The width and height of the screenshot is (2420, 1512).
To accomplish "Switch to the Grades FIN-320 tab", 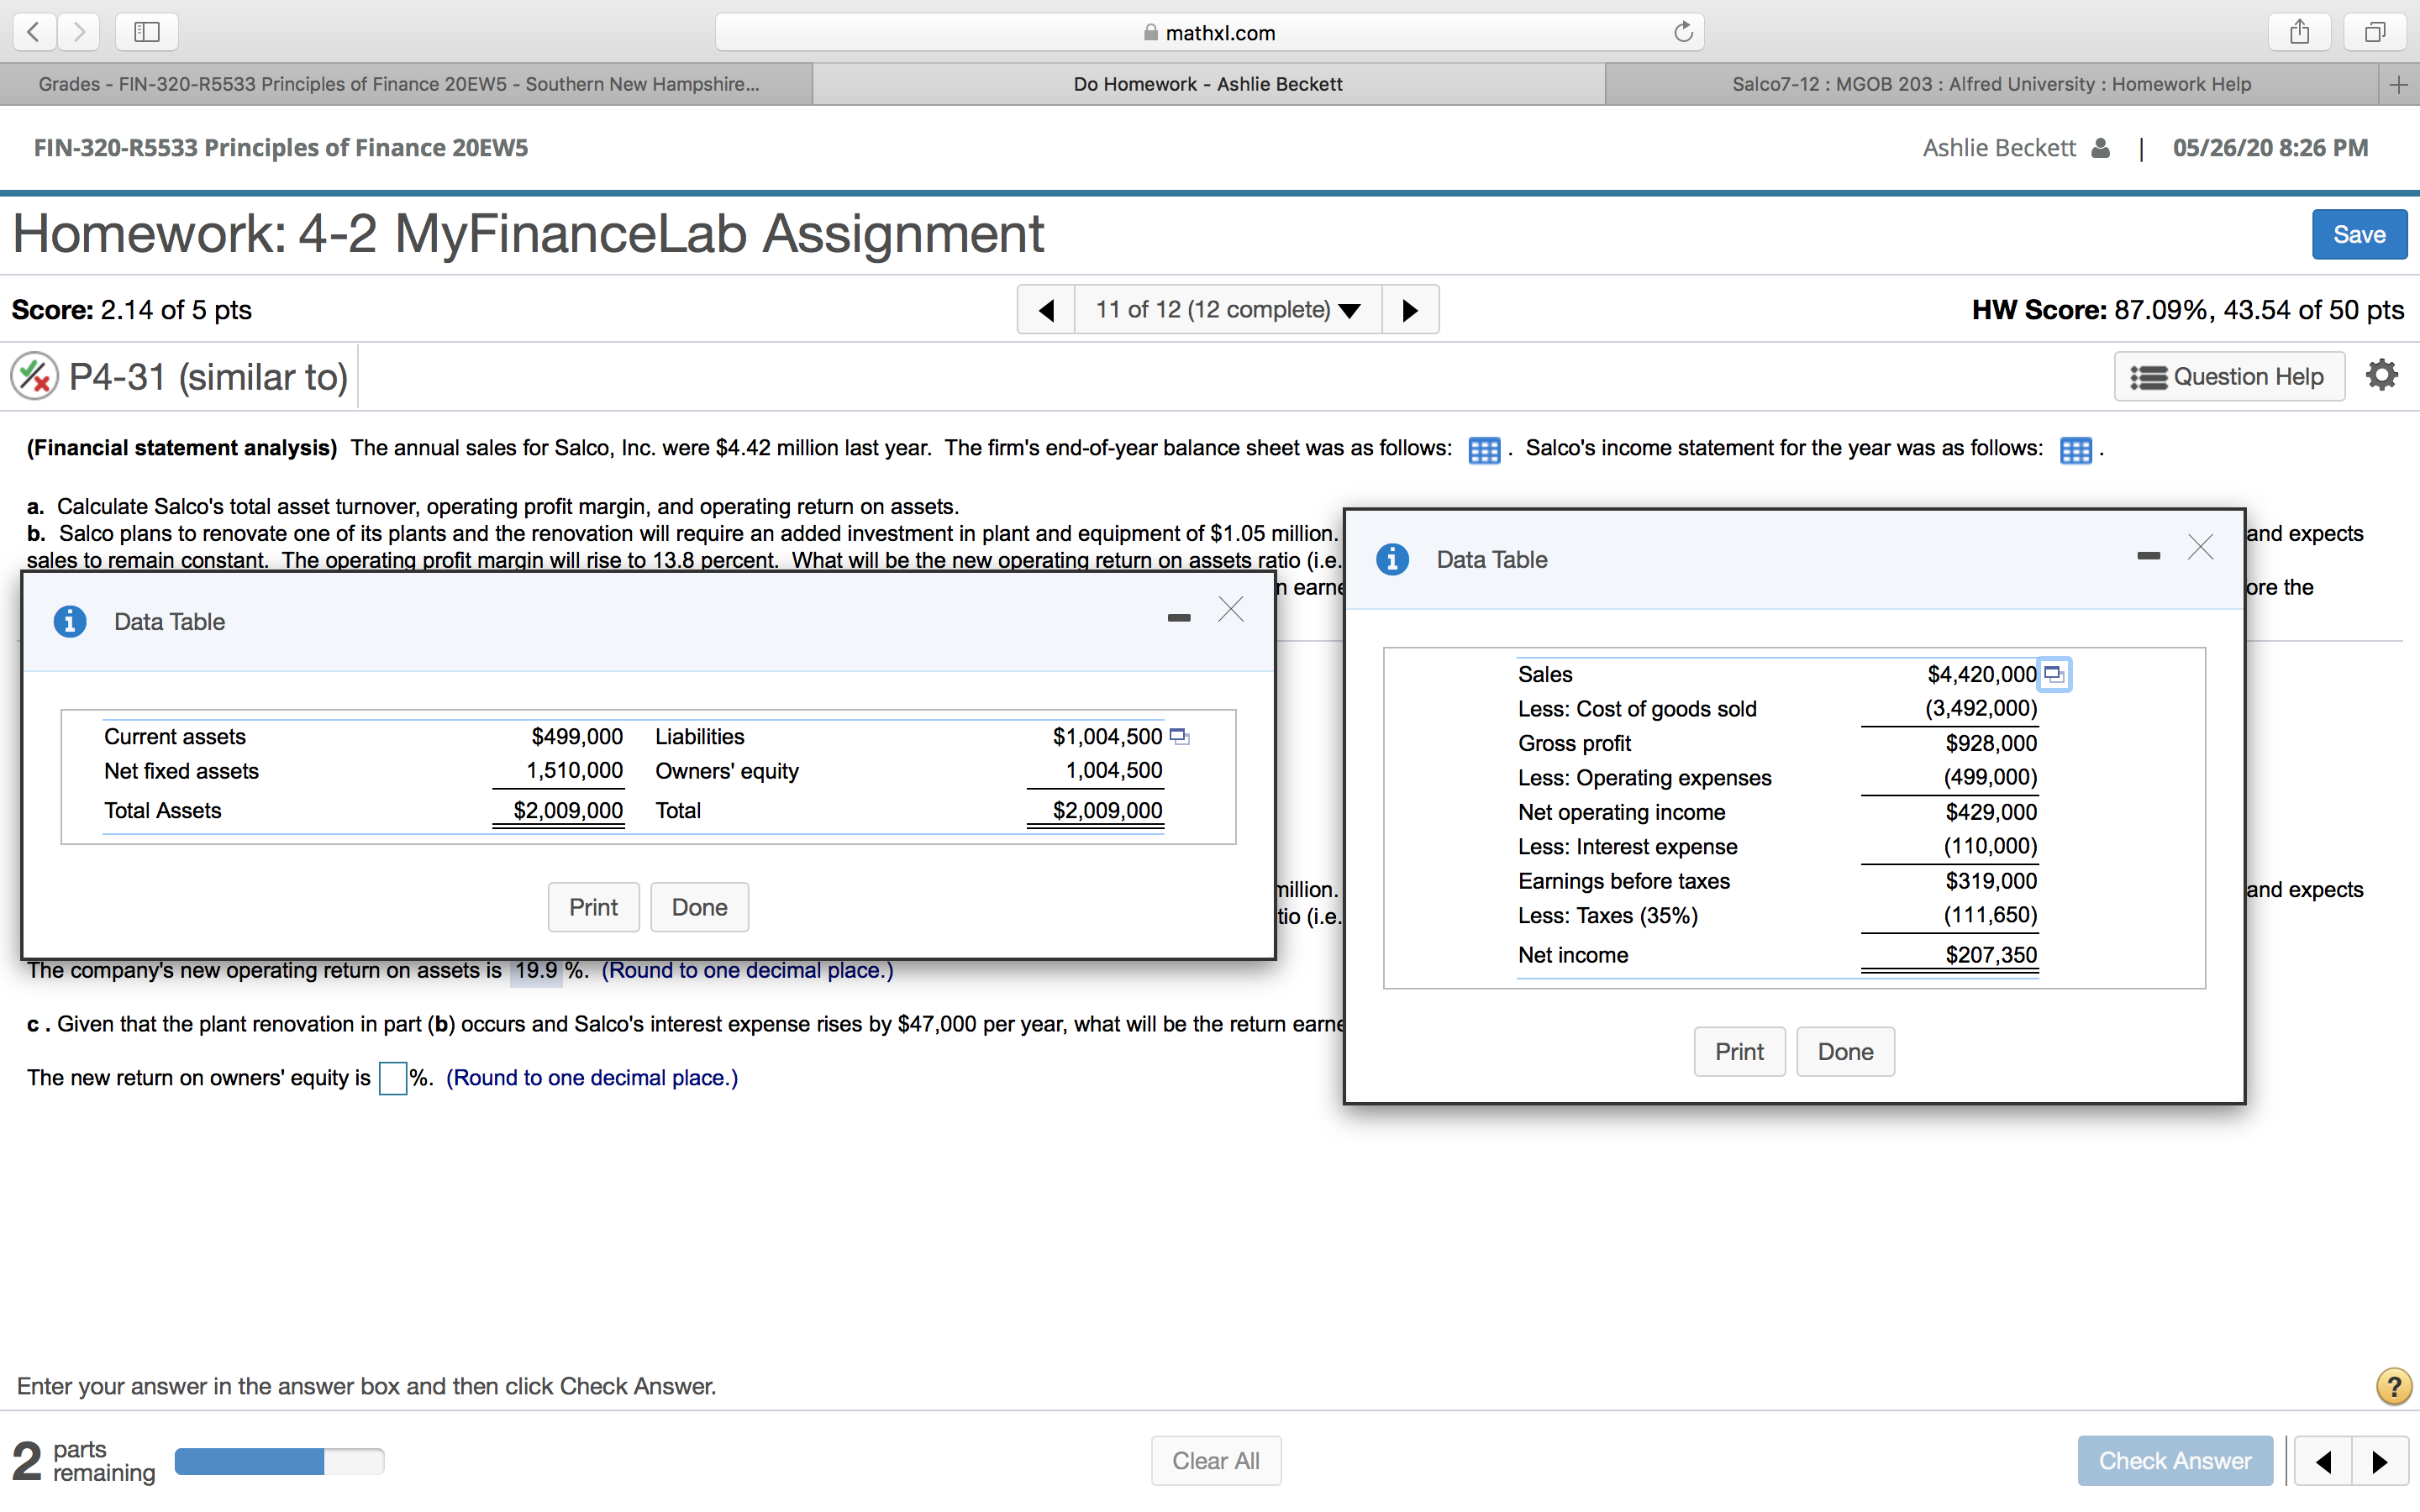I will (x=400, y=84).
